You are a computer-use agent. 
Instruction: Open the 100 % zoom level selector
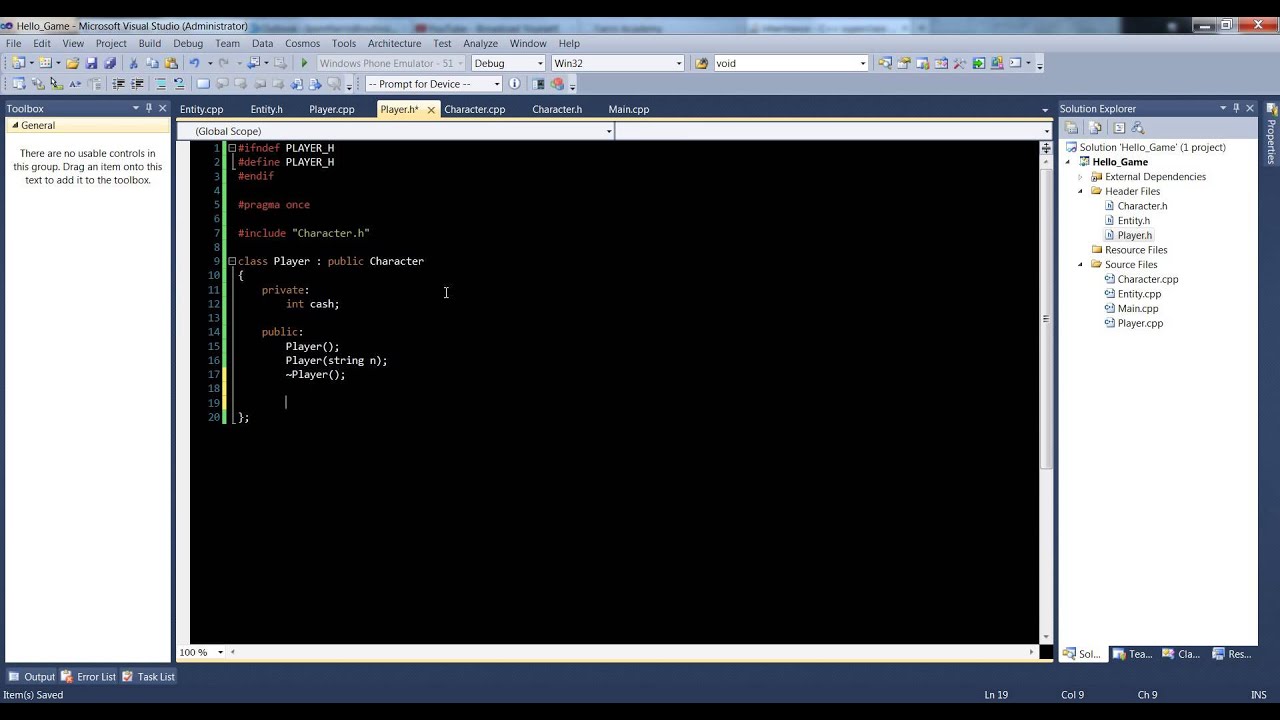coord(203,652)
